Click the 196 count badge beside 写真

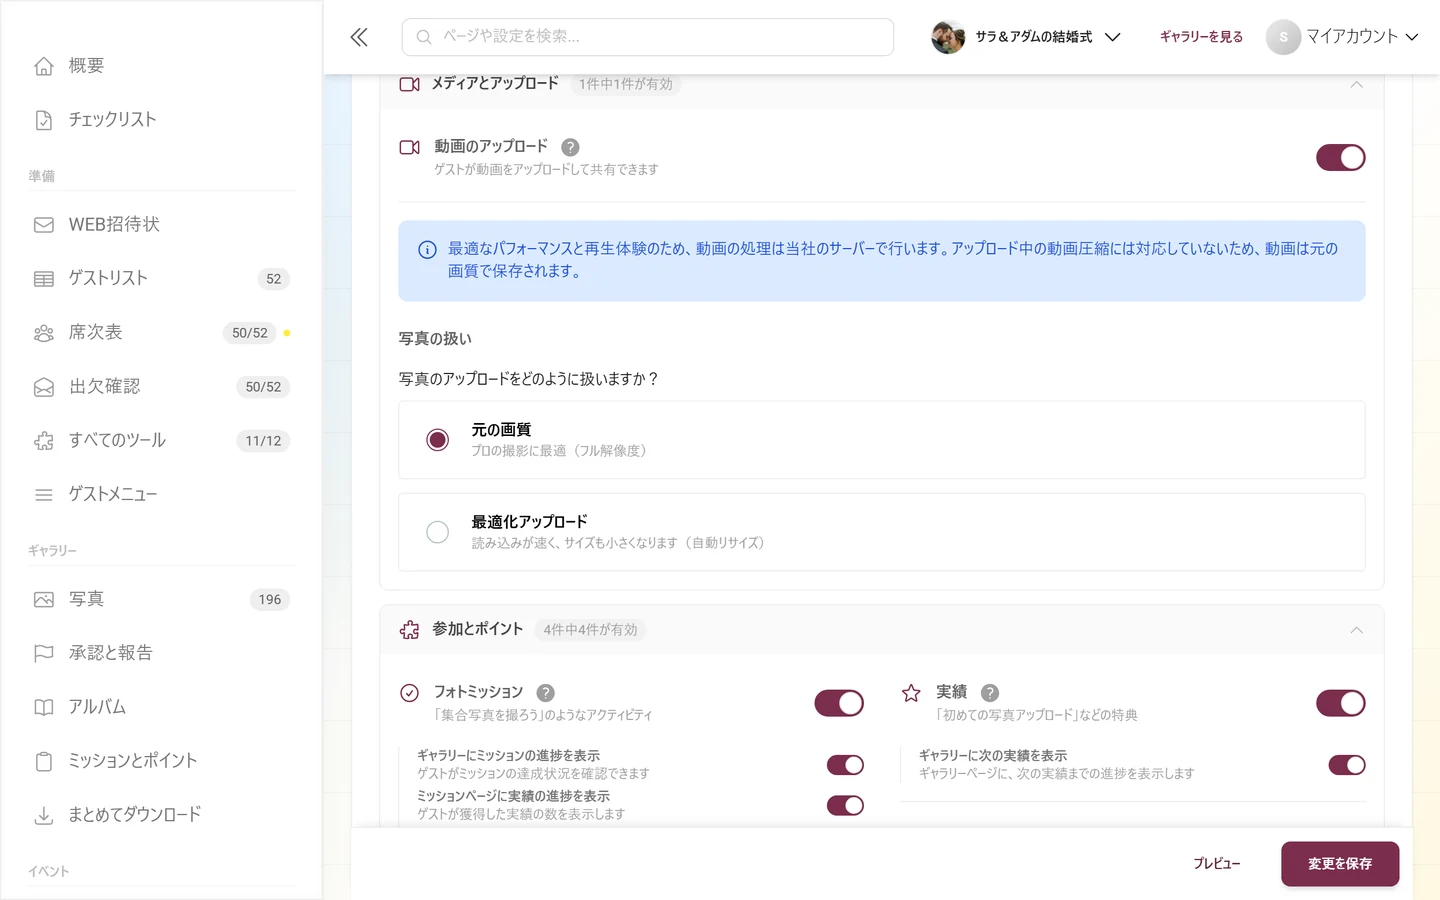tap(269, 600)
